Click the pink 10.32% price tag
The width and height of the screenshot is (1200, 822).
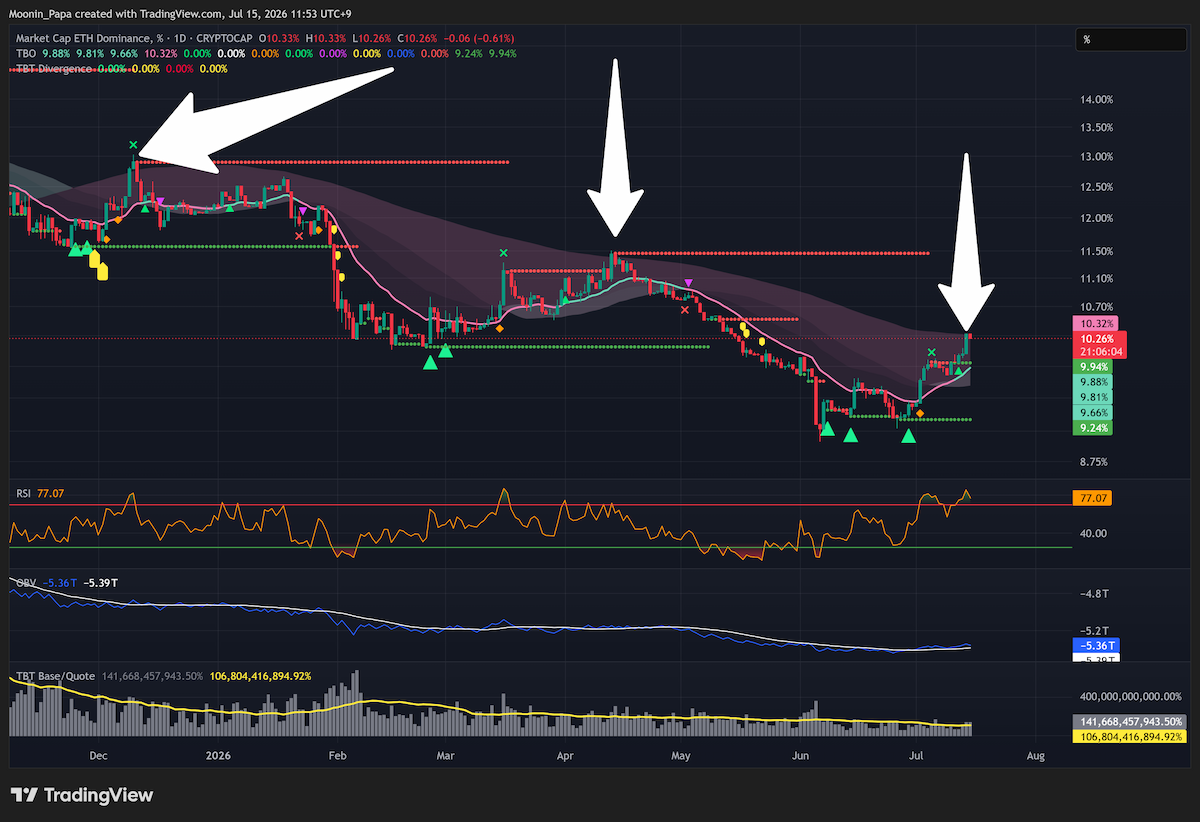pos(1091,324)
